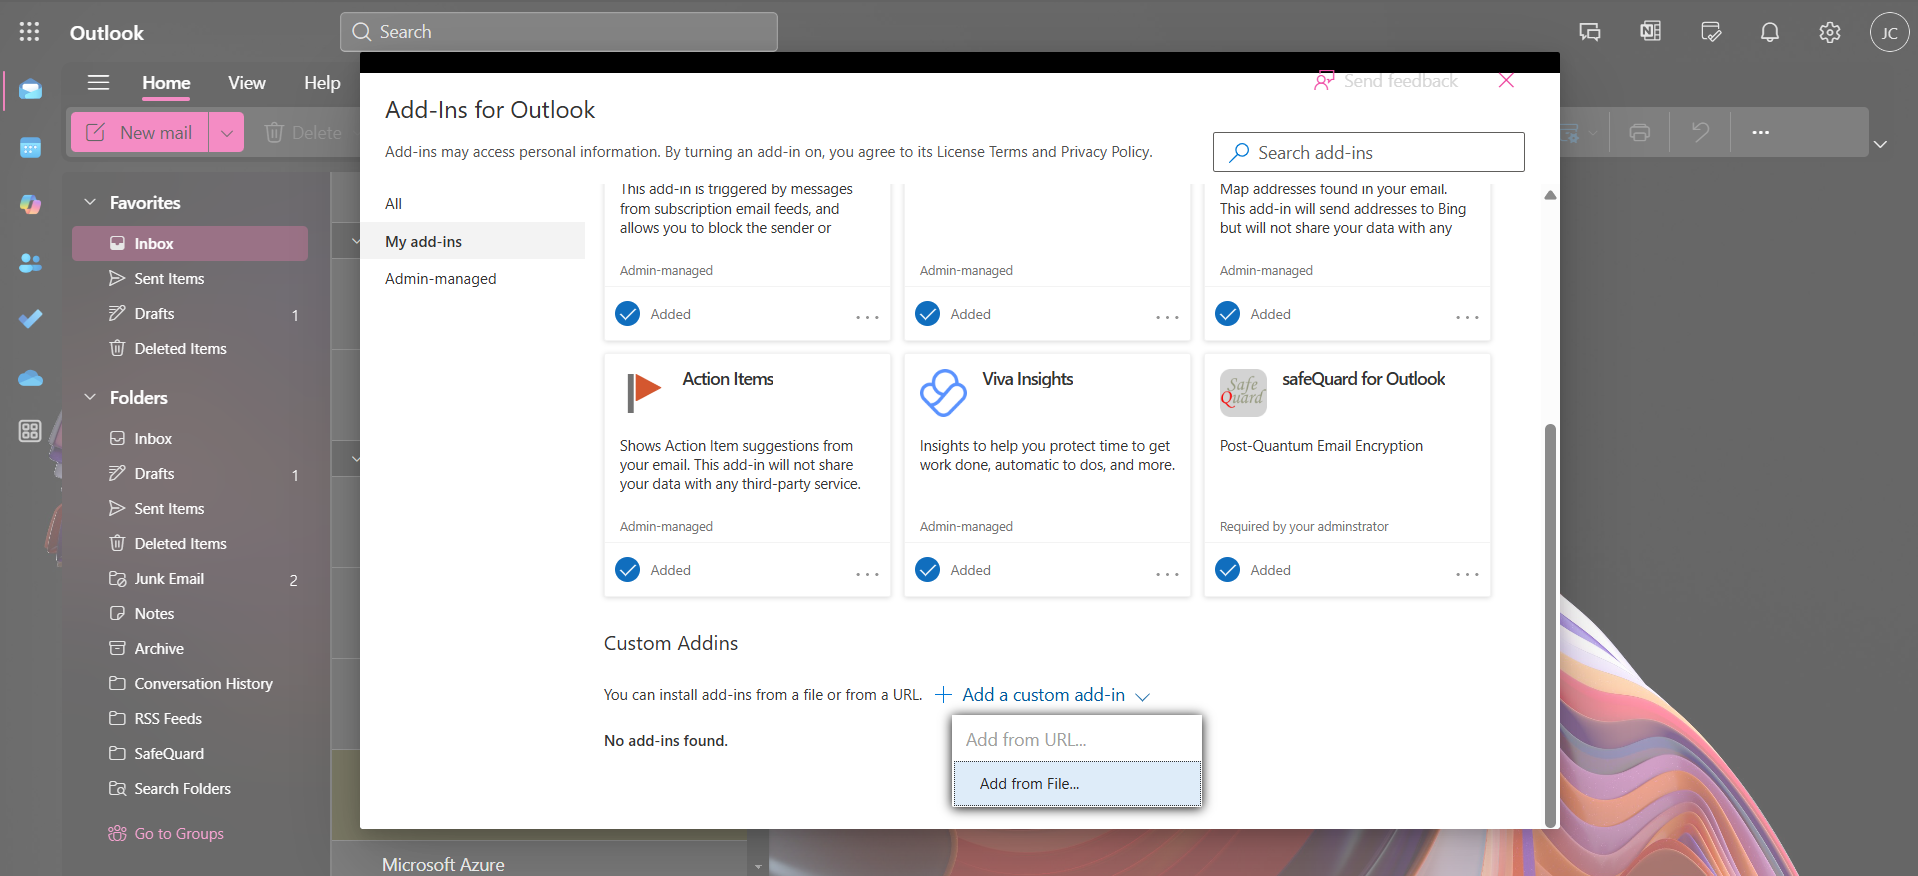Viewport: 1918px width, 876px height.
Task: Open Copilot icon in left rail
Action: (x=30, y=204)
